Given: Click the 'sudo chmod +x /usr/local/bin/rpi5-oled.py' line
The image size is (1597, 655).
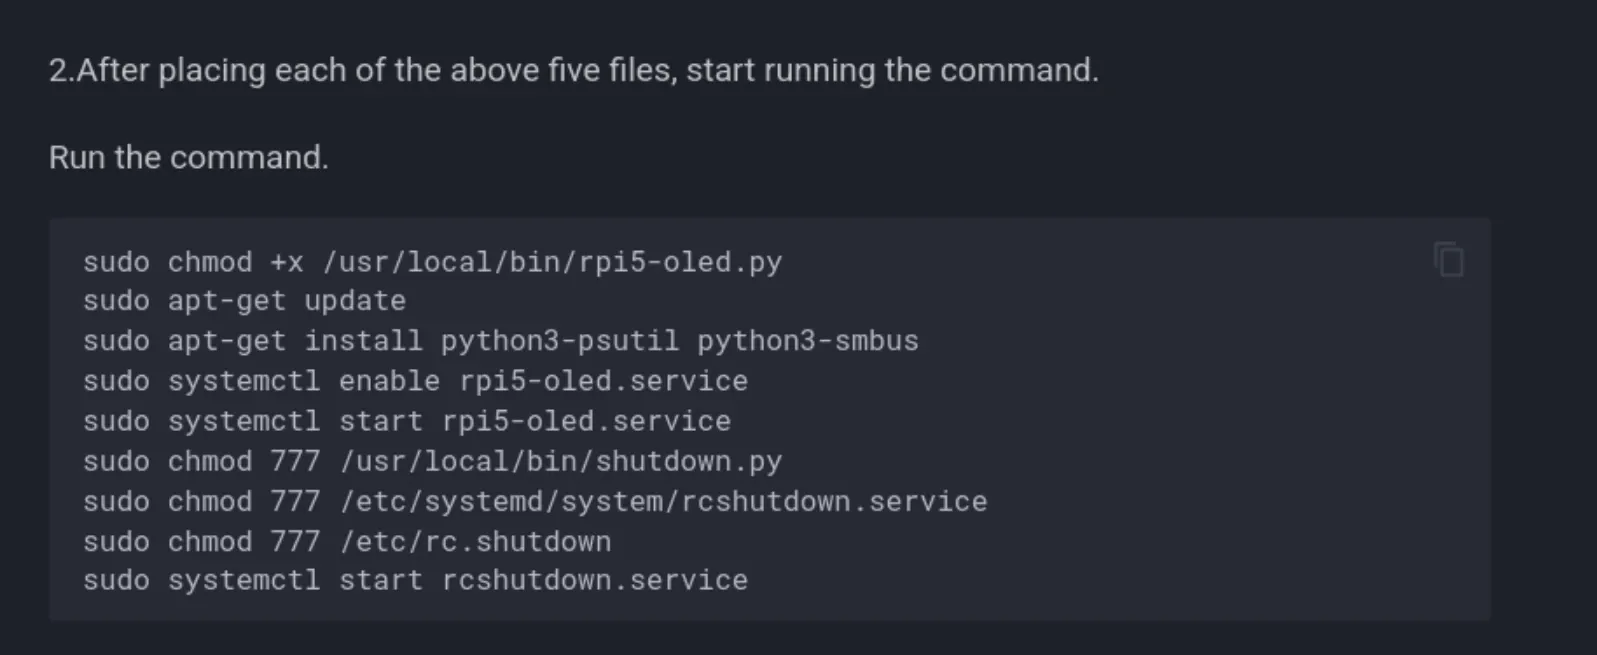Looking at the screenshot, I should (x=432, y=262).
